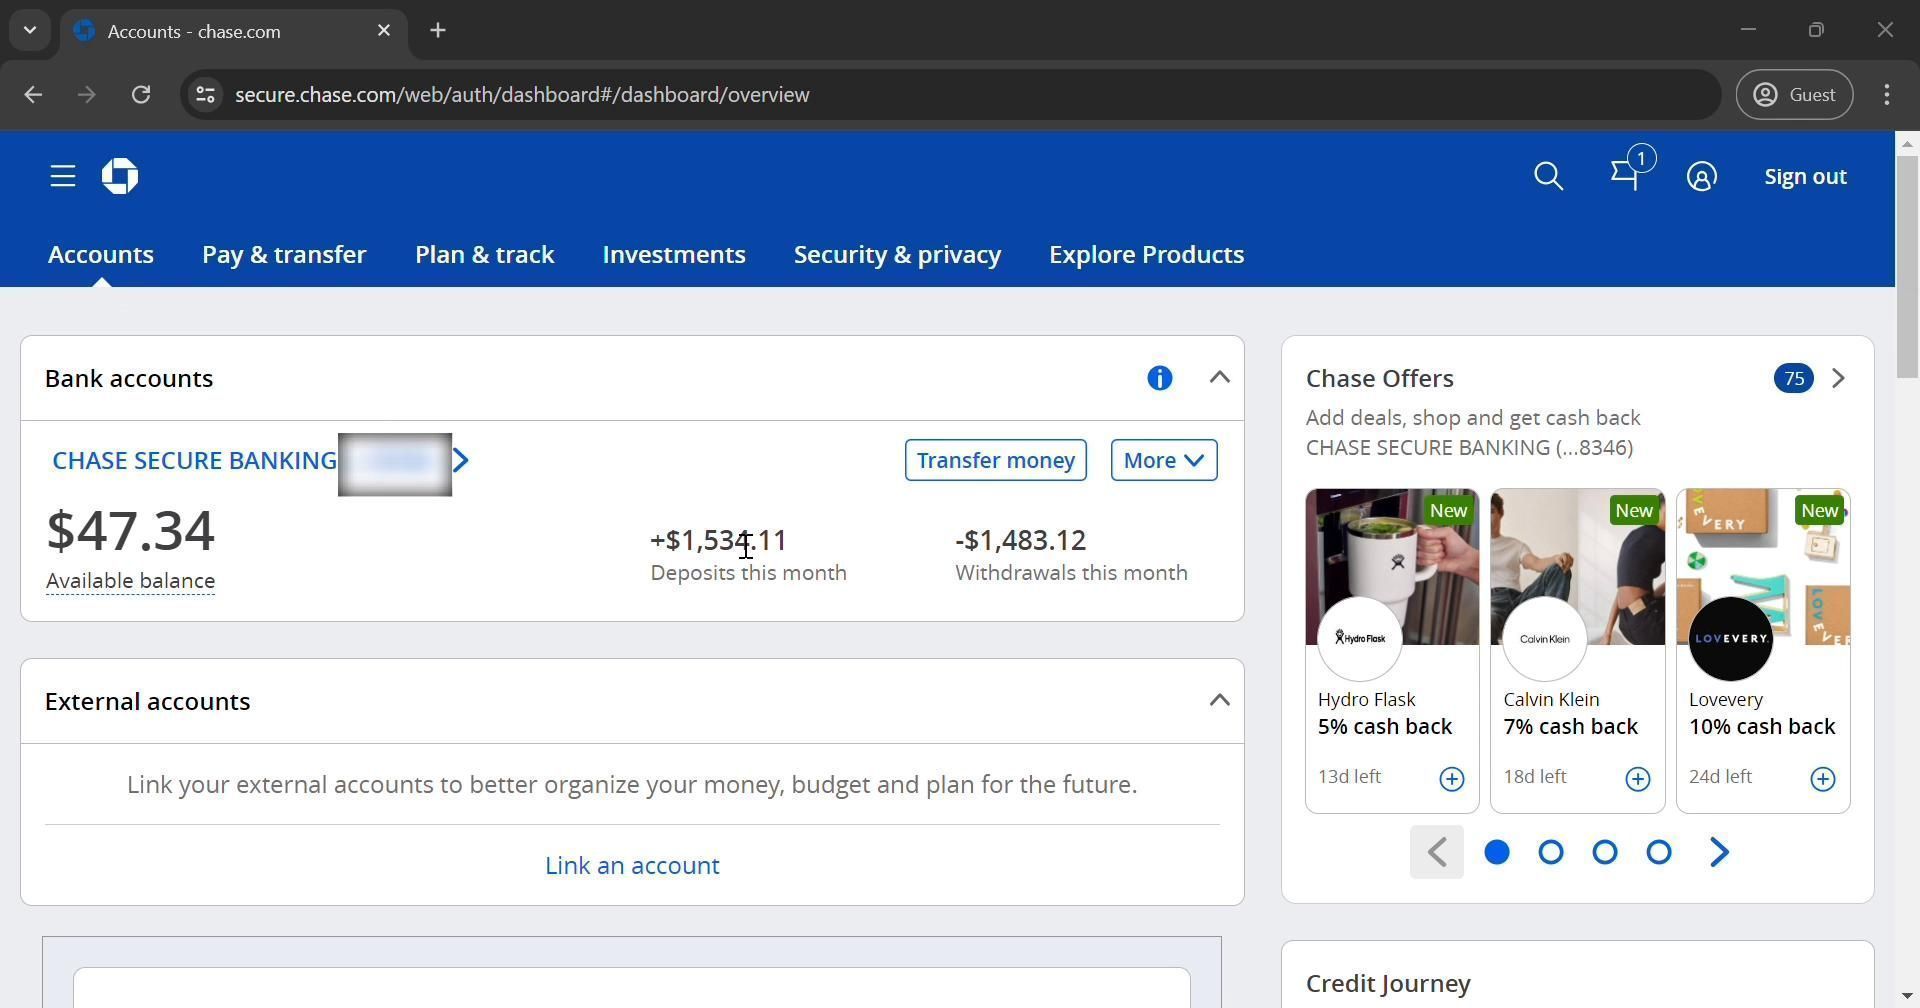The height and width of the screenshot is (1008, 1920).
Task: Open the hamburger navigation menu
Action: pyautogui.click(x=63, y=177)
